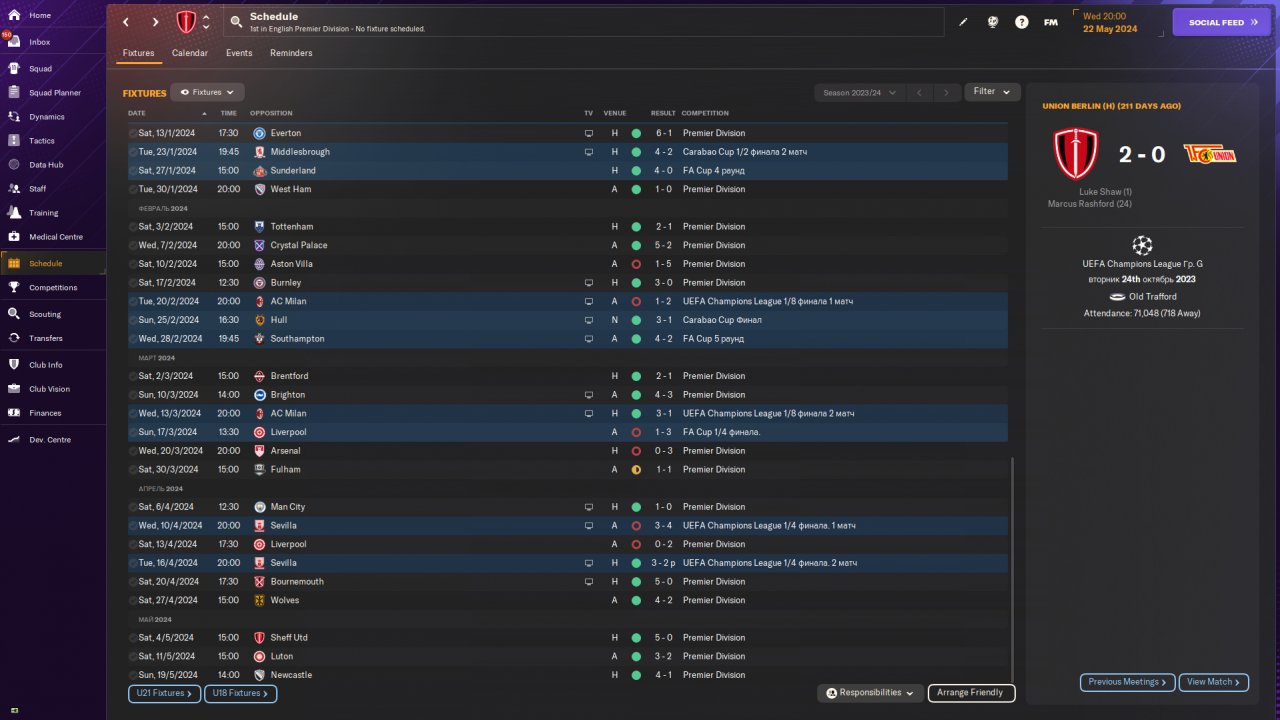Click the club switcher chevrons beside the badge
The image size is (1280, 720).
(x=207, y=22)
